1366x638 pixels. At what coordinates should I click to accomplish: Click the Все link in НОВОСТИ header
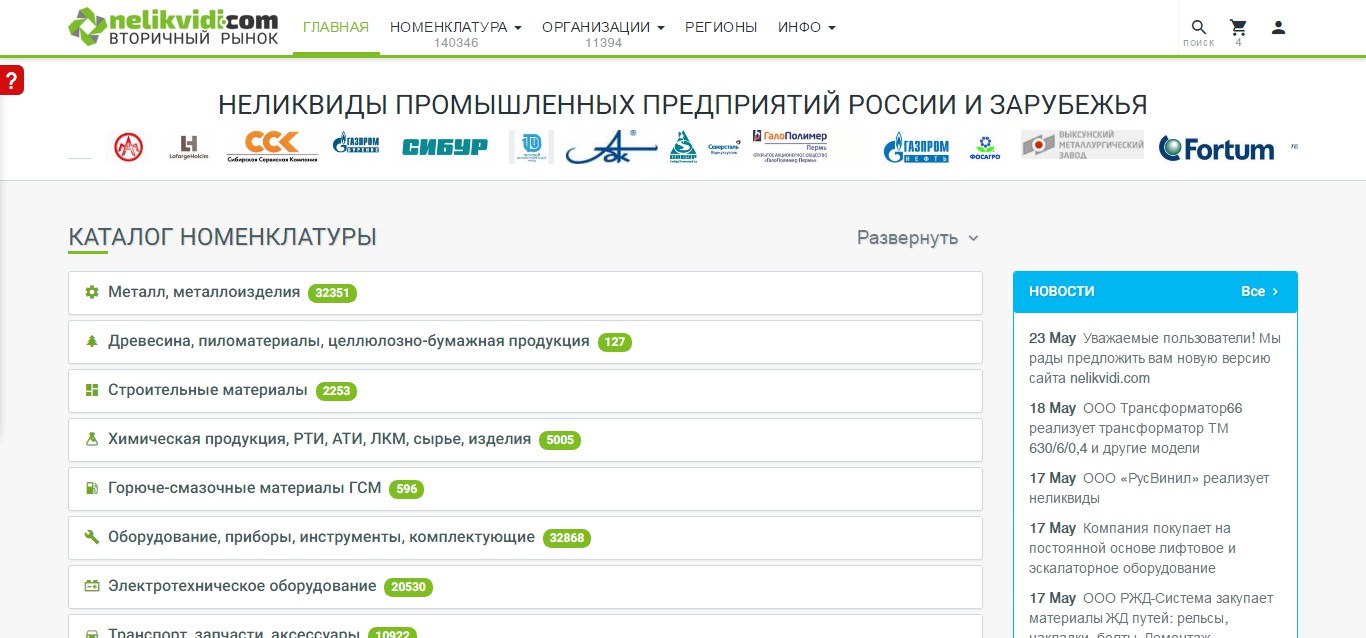pos(1260,292)
